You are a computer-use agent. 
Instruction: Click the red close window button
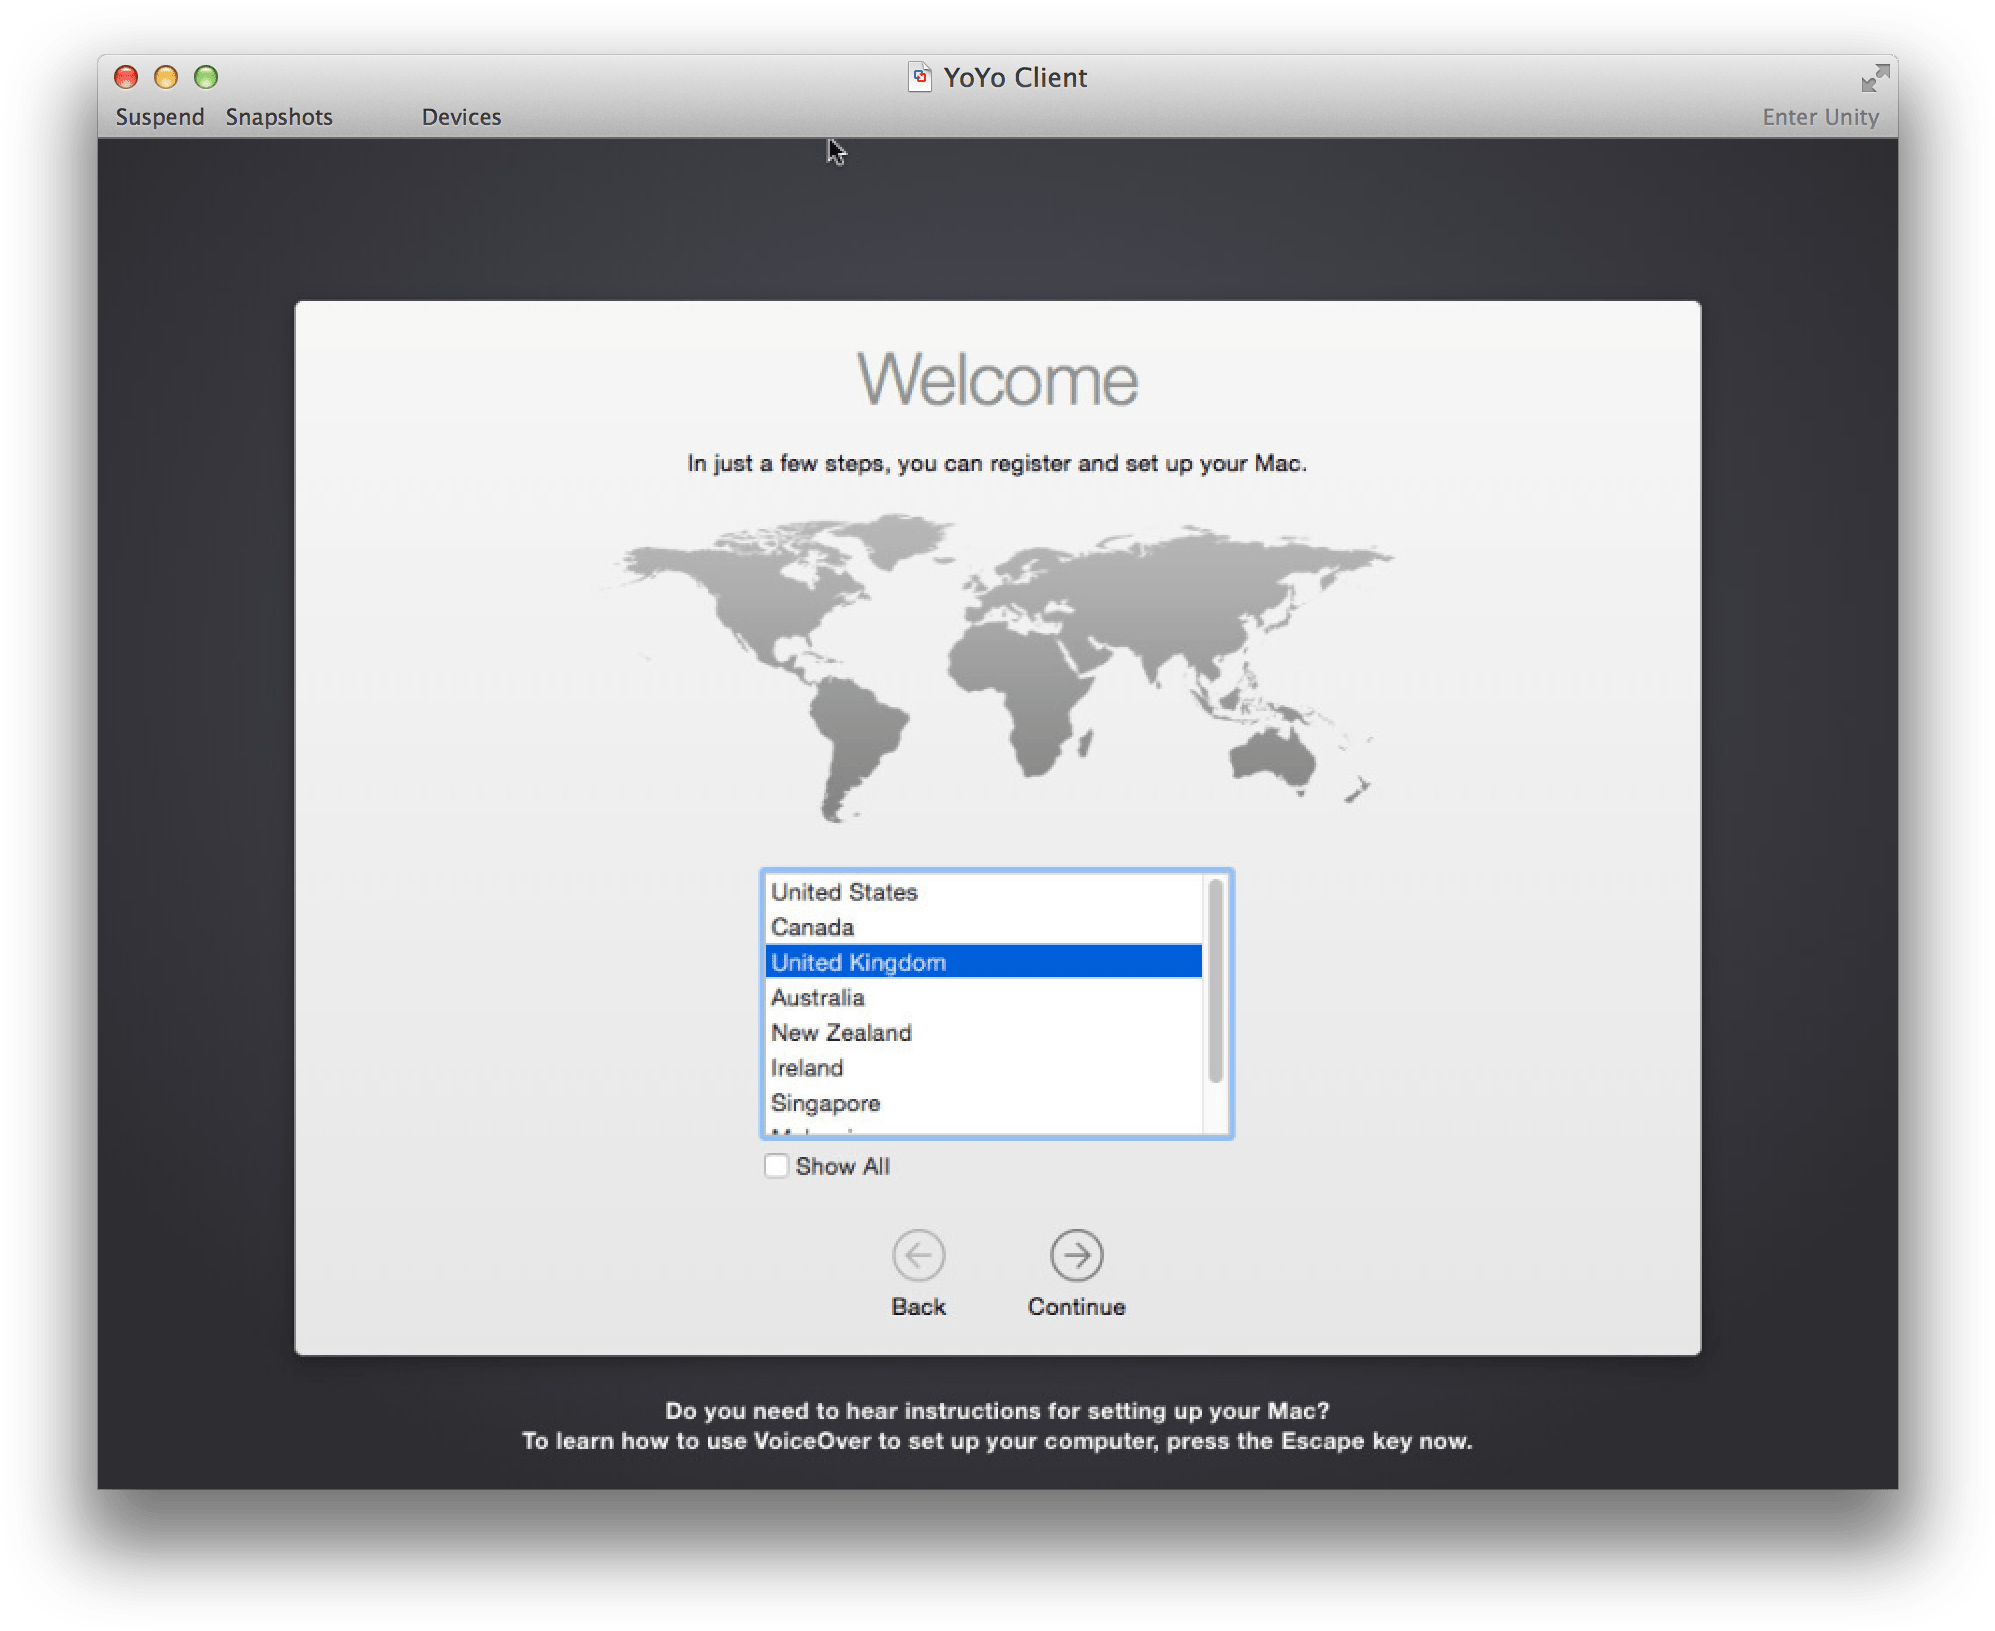126,77
